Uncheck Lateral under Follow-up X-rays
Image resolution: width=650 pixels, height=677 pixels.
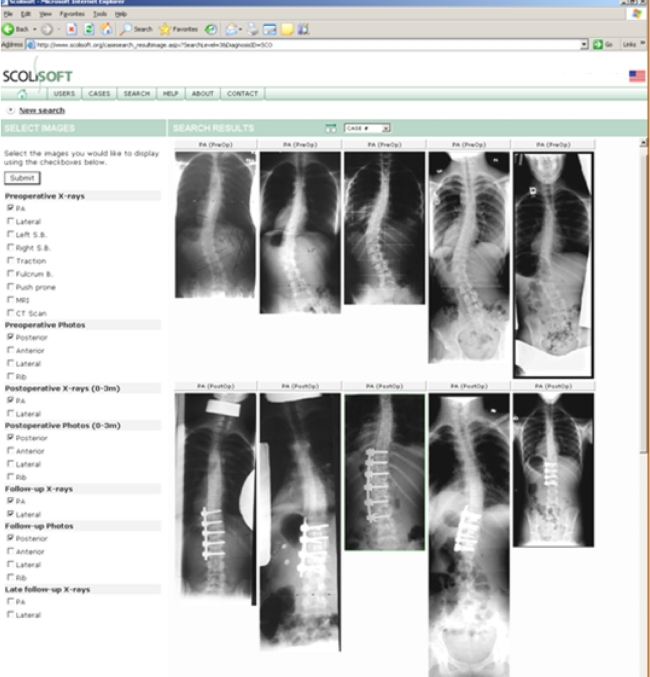coord(10,514)
